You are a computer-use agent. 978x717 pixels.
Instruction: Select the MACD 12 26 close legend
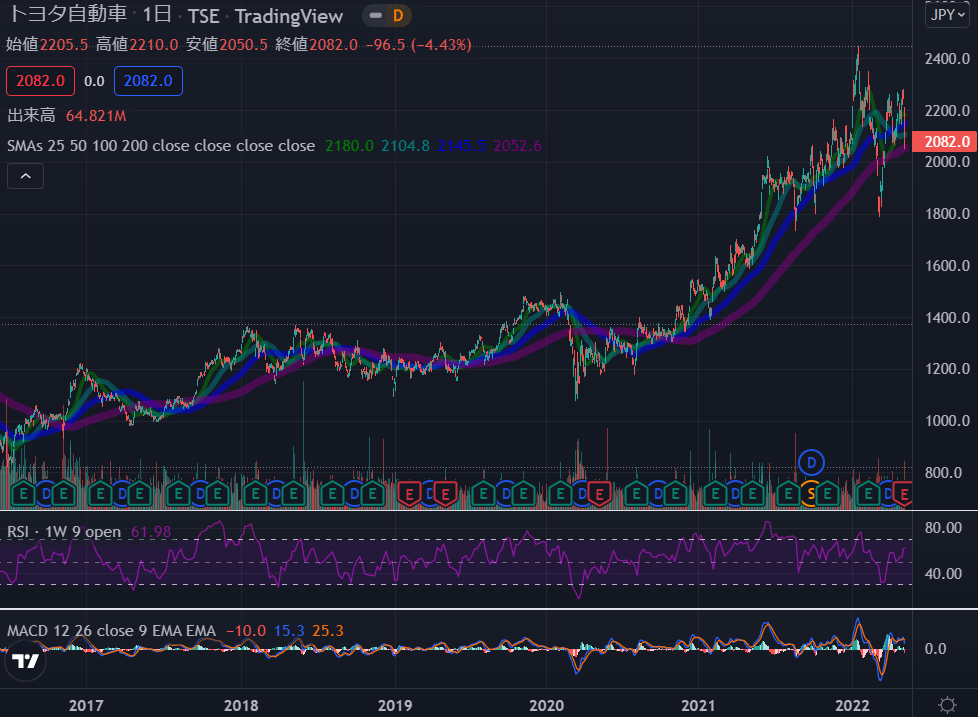tap(111, 631)
